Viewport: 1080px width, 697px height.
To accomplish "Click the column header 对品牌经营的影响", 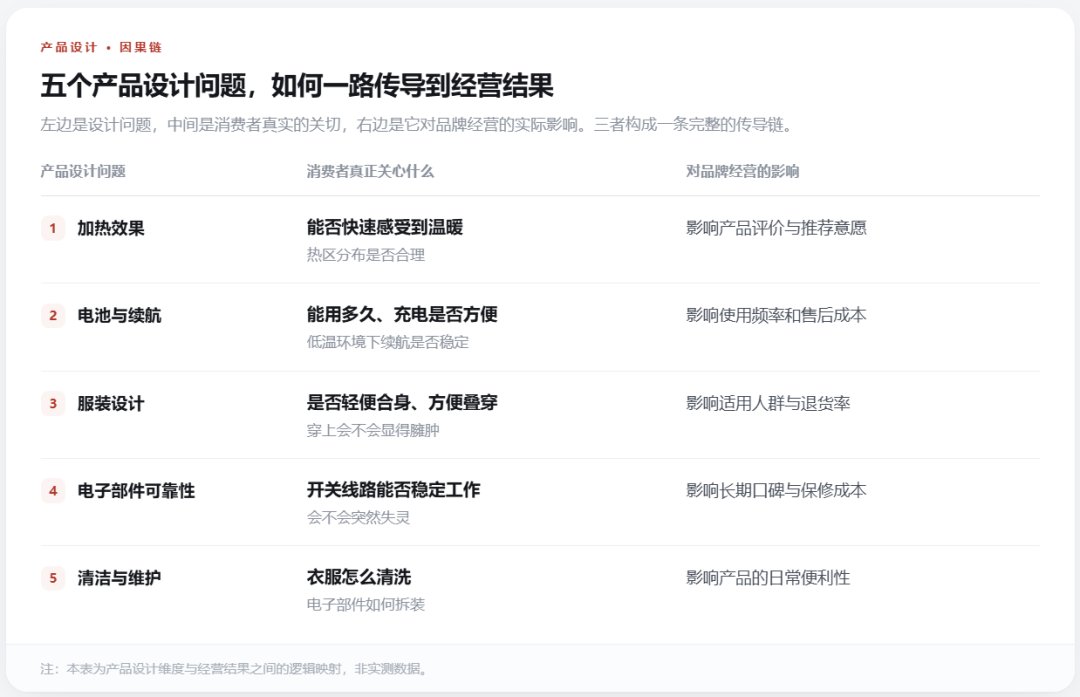I will pos(742,171).
